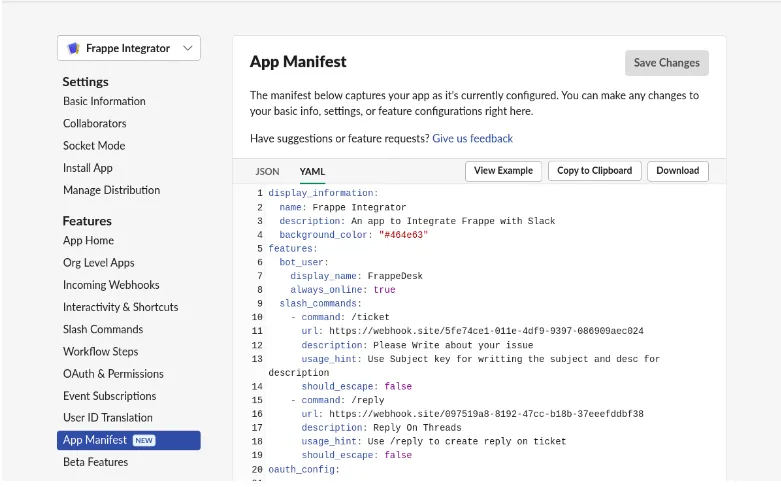The image size is (781, 487).
Task: Click always_online value true
Action: (385, 290)
